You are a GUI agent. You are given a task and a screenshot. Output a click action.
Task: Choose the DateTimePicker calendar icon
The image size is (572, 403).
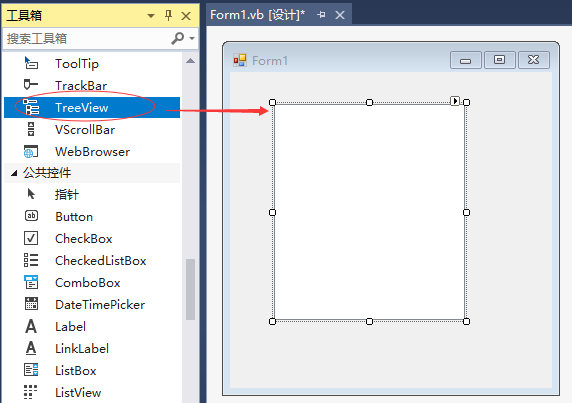click(x=31, y=304)
